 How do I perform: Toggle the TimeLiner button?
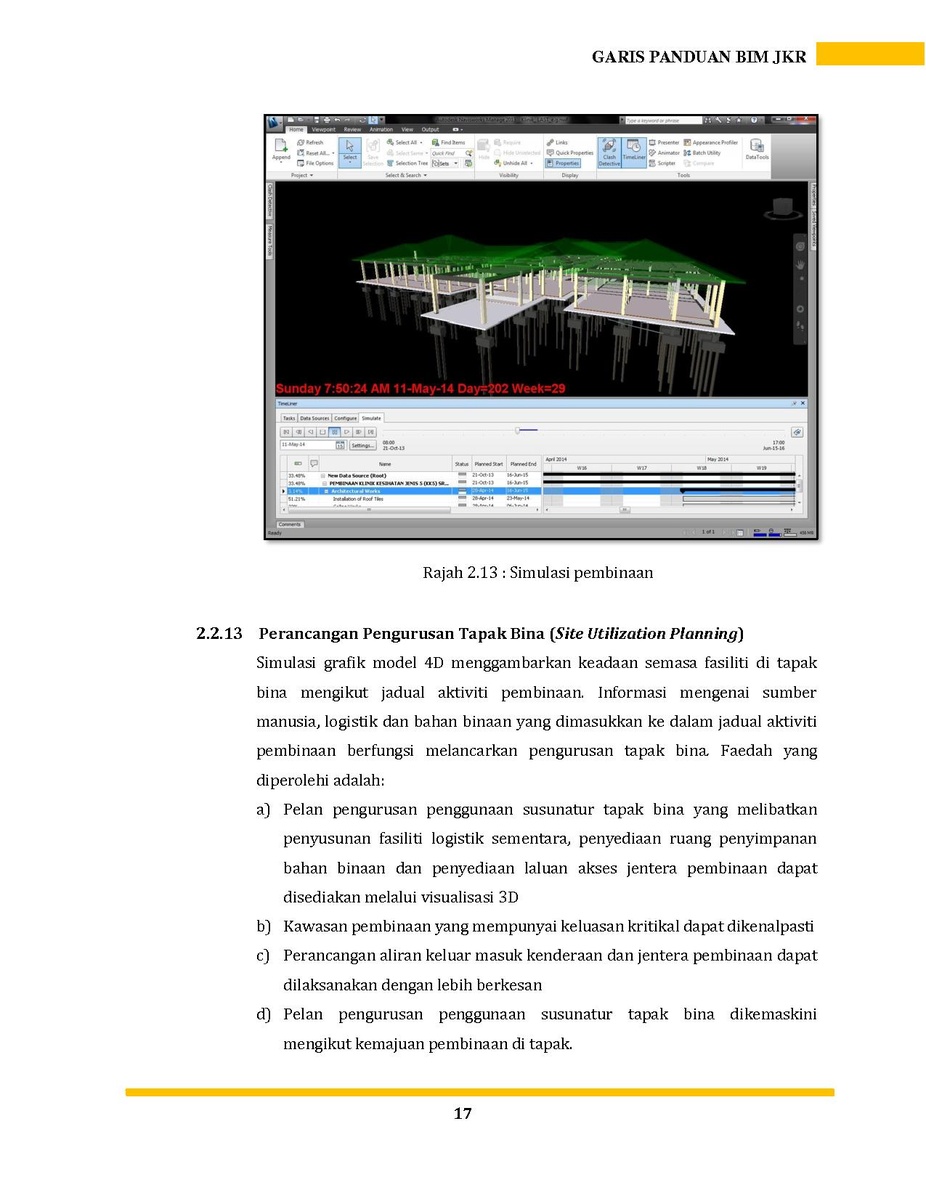634,153
